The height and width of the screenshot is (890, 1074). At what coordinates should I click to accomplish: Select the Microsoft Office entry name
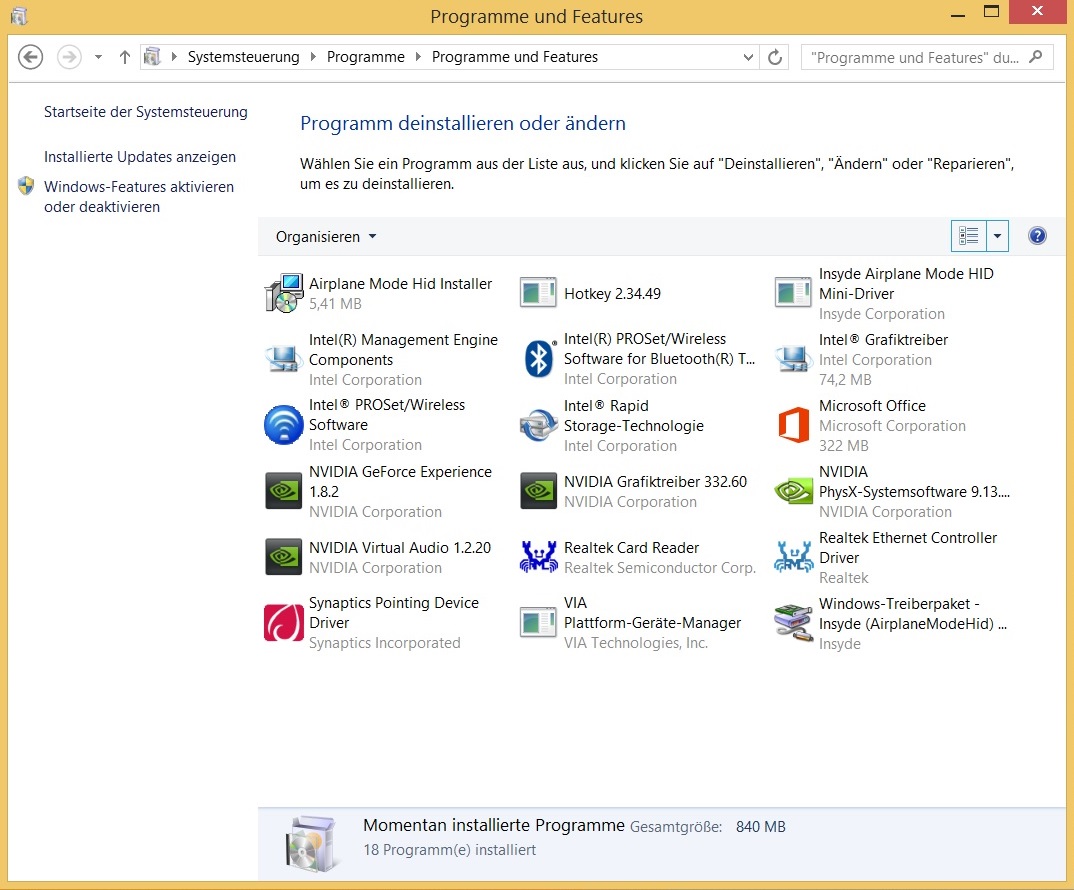click(x=872, y=406)
